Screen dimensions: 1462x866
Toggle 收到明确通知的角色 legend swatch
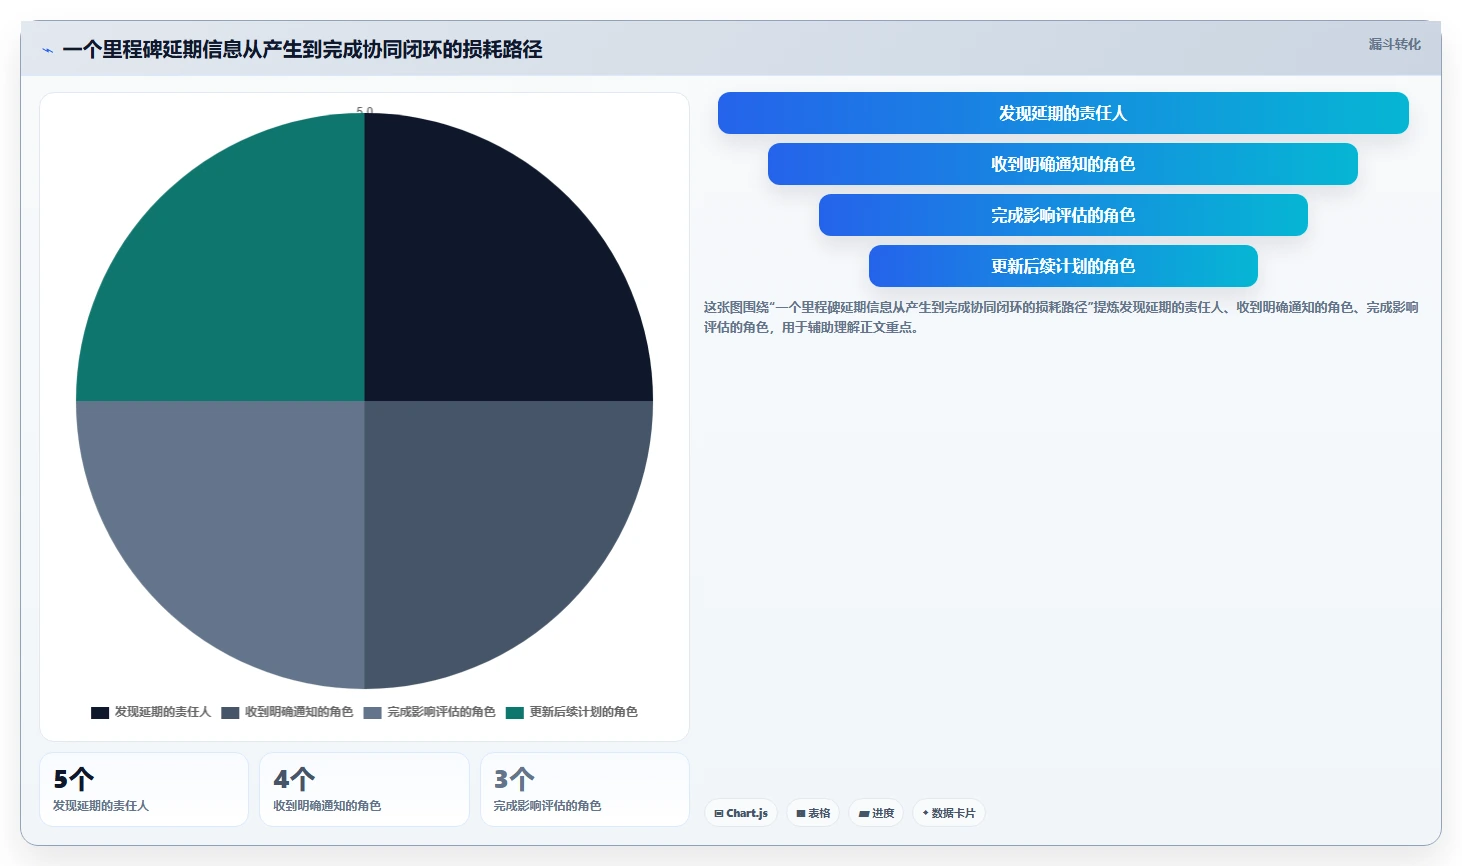230,712
